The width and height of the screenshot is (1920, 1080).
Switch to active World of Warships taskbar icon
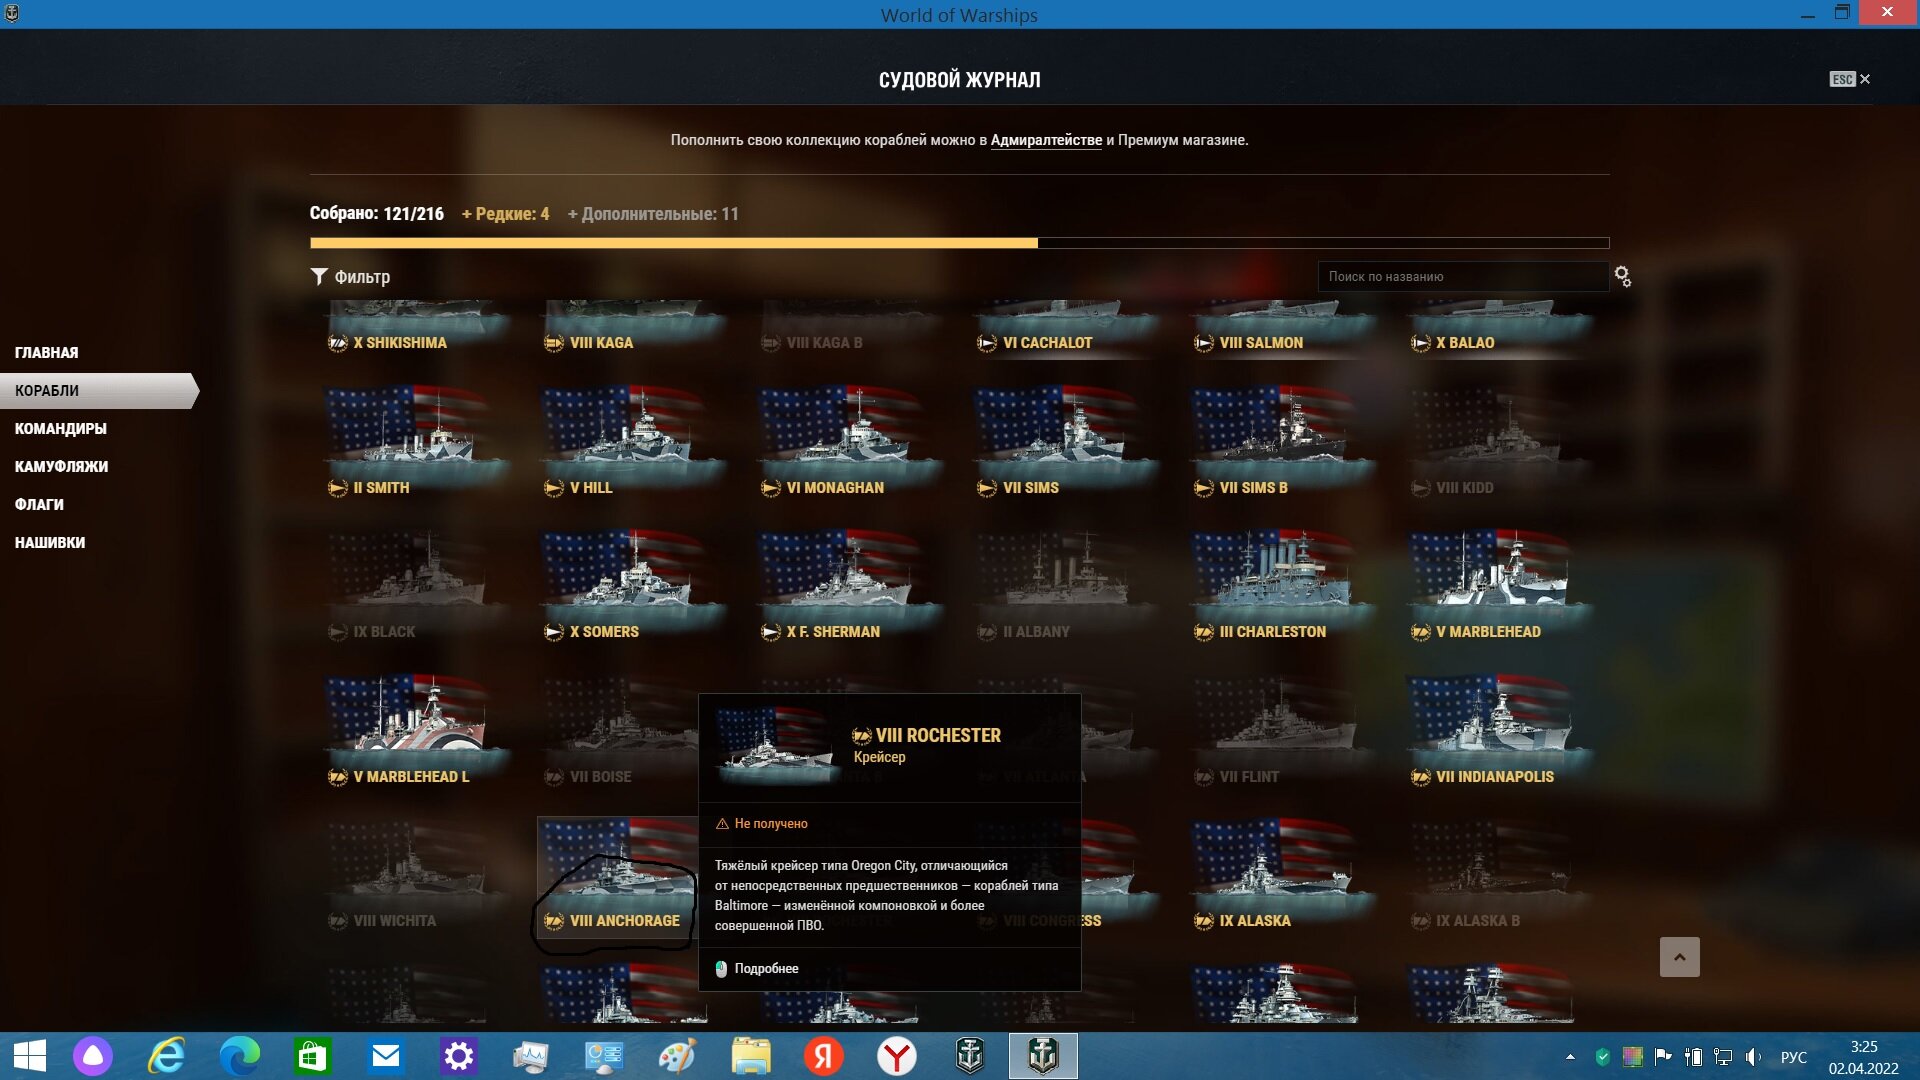tap(1043, 1056)
